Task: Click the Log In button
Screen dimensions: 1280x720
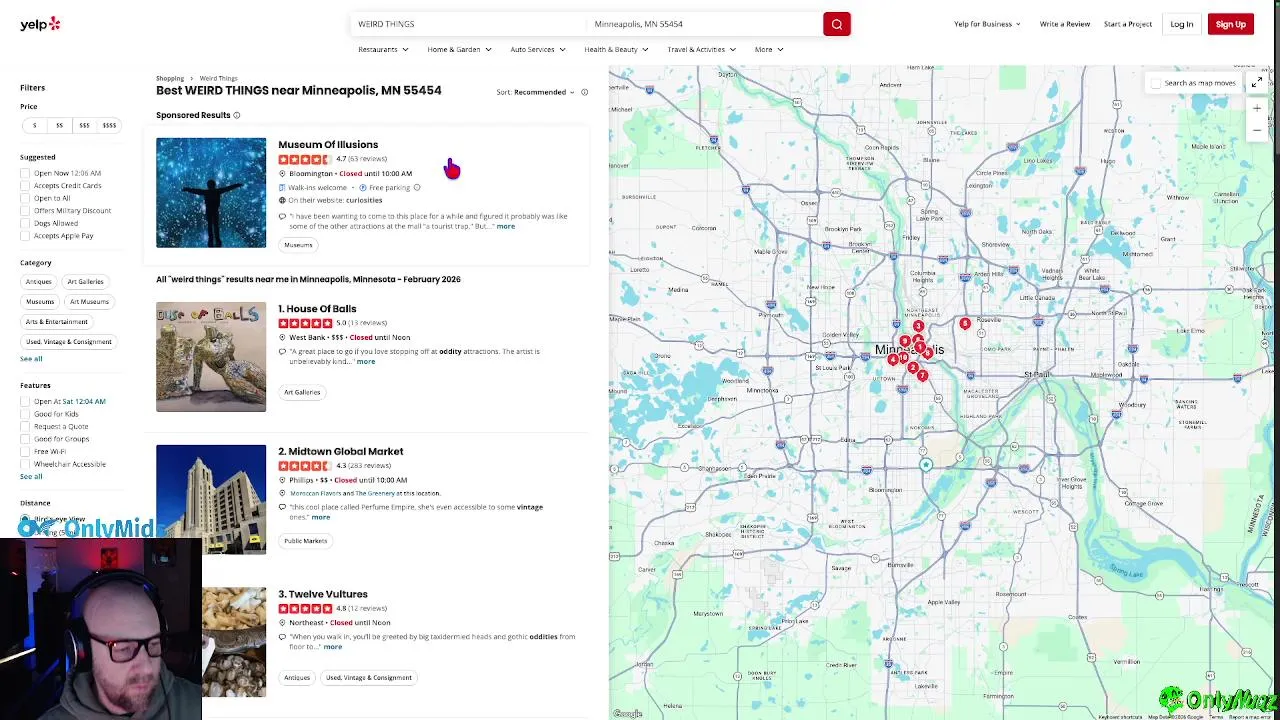Action: pos(1182,24)
